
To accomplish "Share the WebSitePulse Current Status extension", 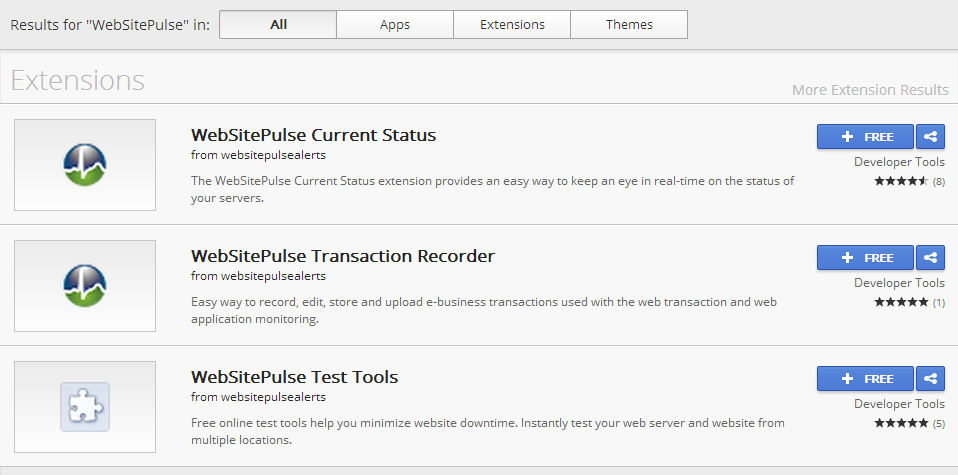I will point(930,137).
